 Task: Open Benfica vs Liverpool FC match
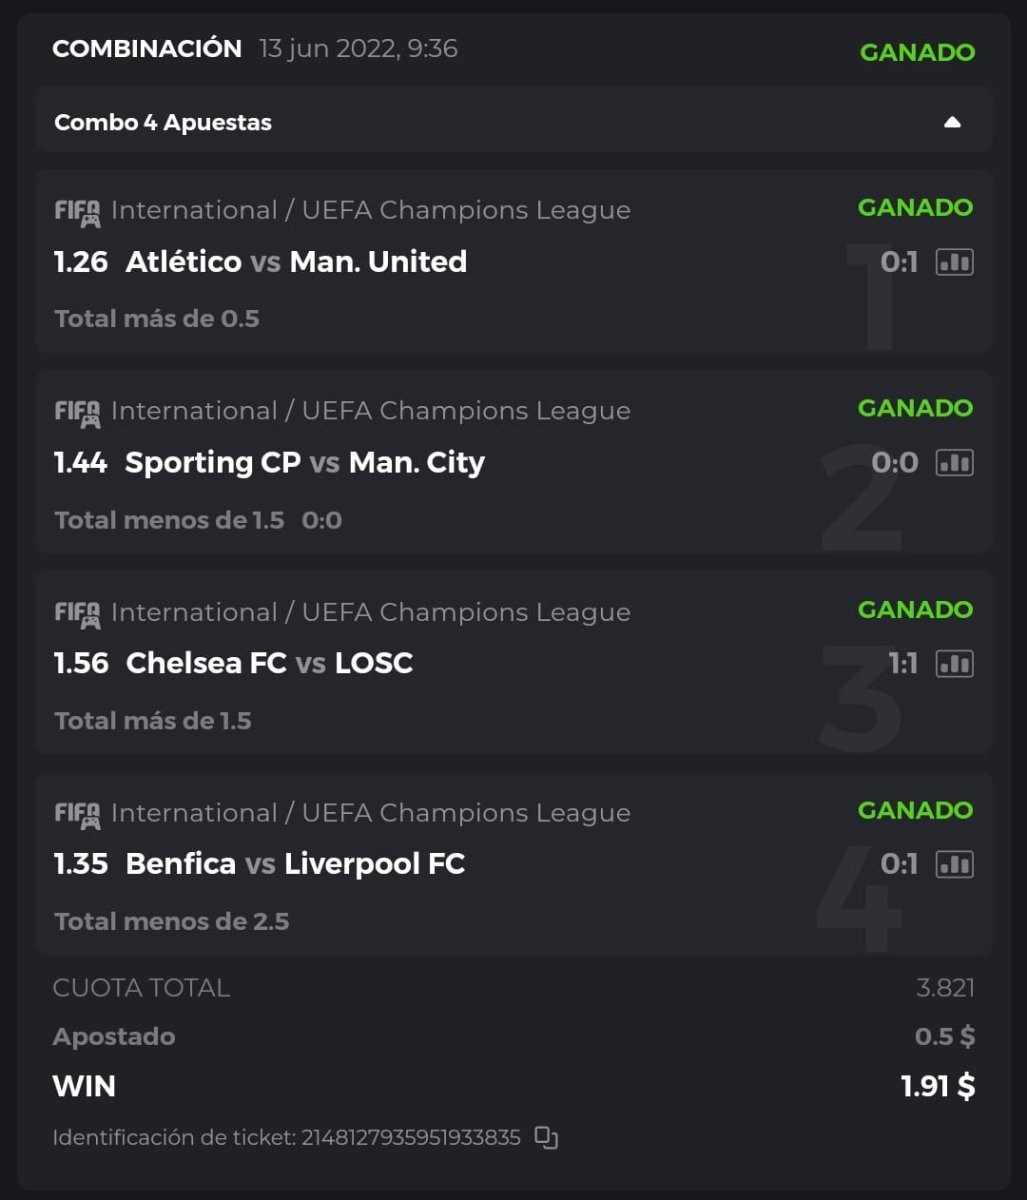pos(295,864)
